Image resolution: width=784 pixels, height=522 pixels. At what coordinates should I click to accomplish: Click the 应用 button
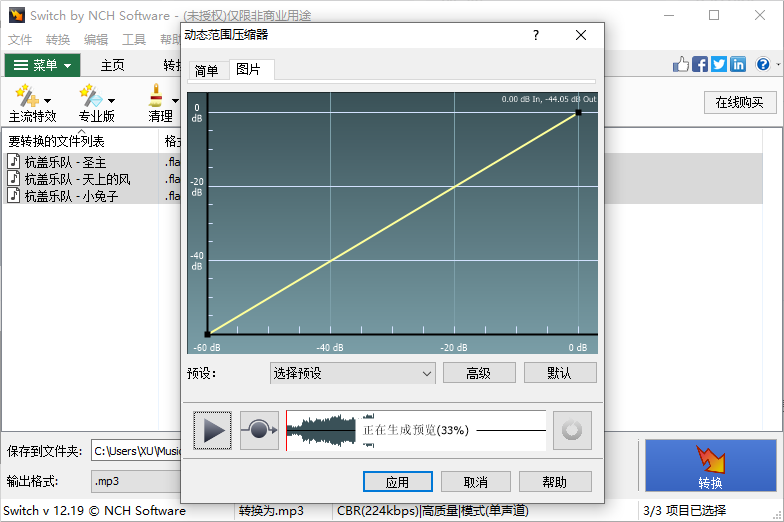(398, 482)
